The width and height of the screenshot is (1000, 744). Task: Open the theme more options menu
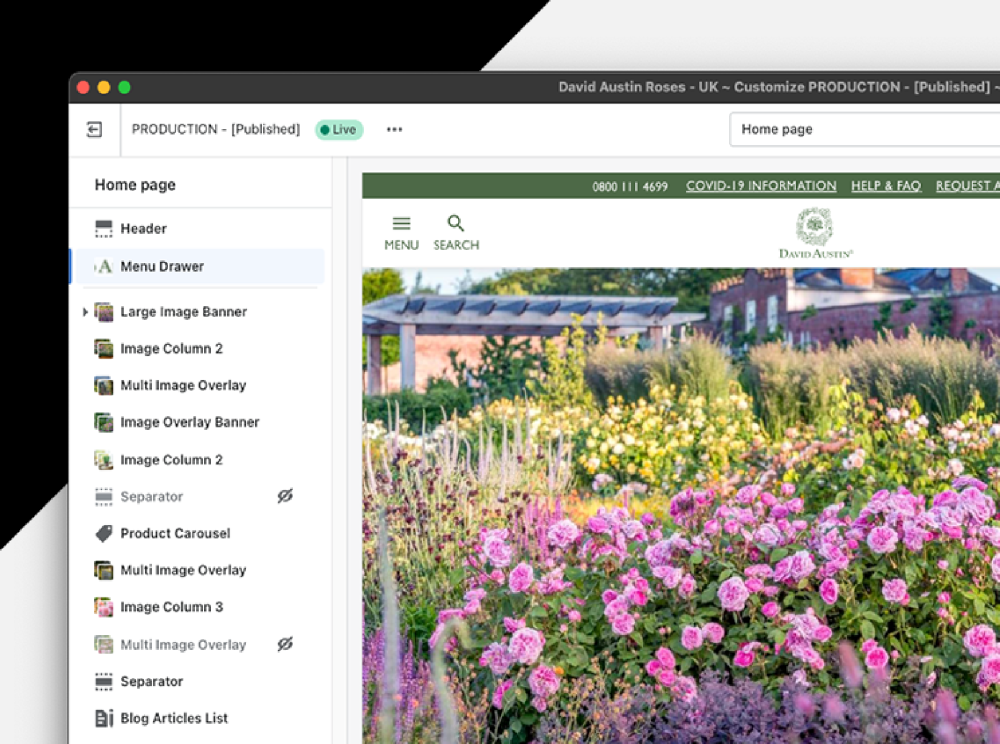pos(393,129)
